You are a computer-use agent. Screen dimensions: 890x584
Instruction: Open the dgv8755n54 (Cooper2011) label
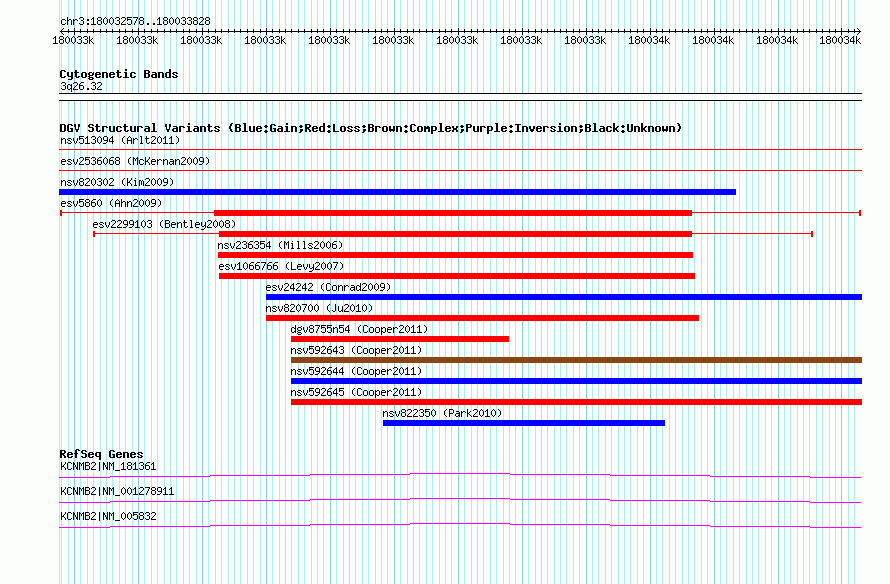[359, 329]
